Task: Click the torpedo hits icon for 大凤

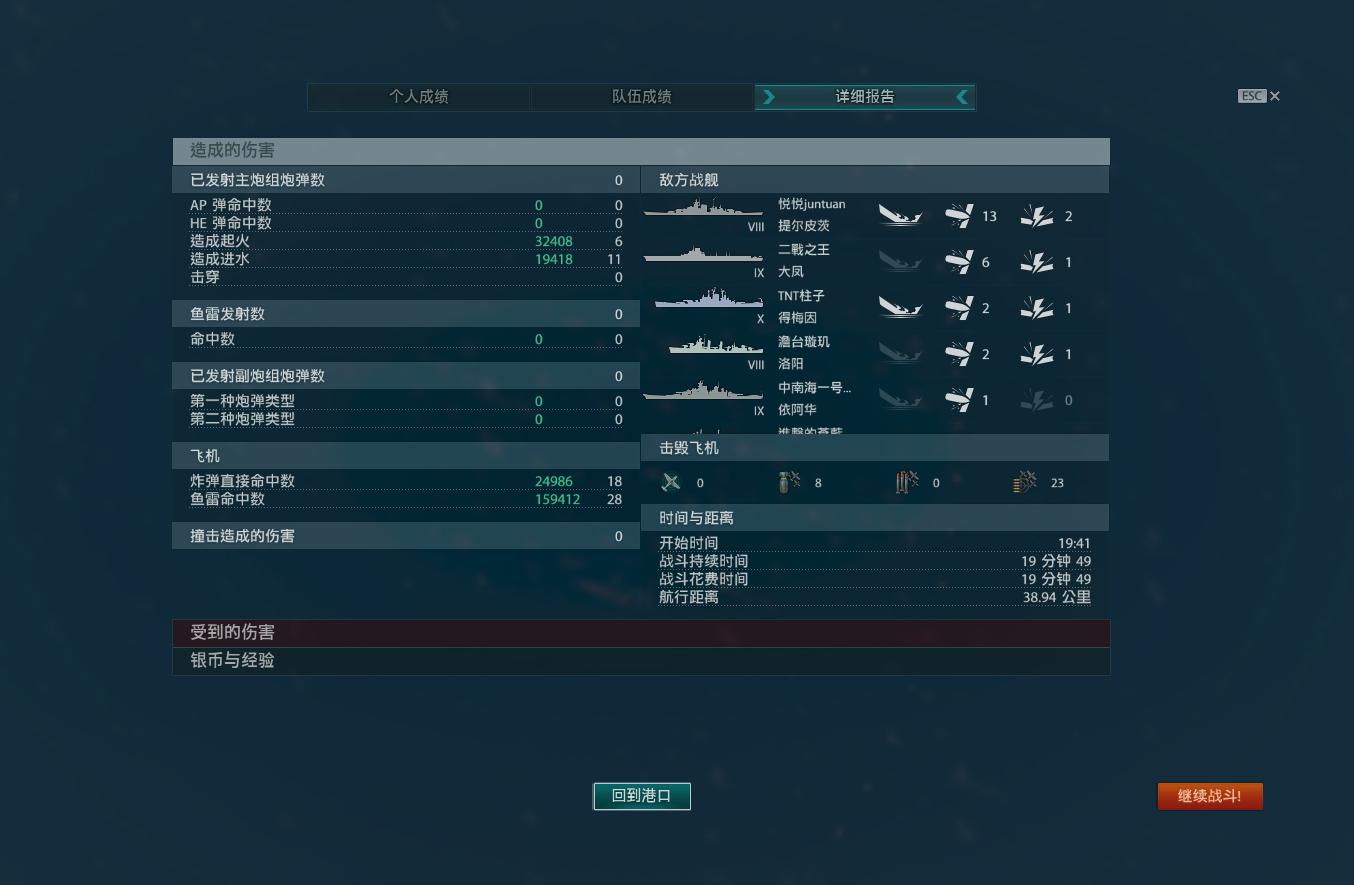Action: 959,262
